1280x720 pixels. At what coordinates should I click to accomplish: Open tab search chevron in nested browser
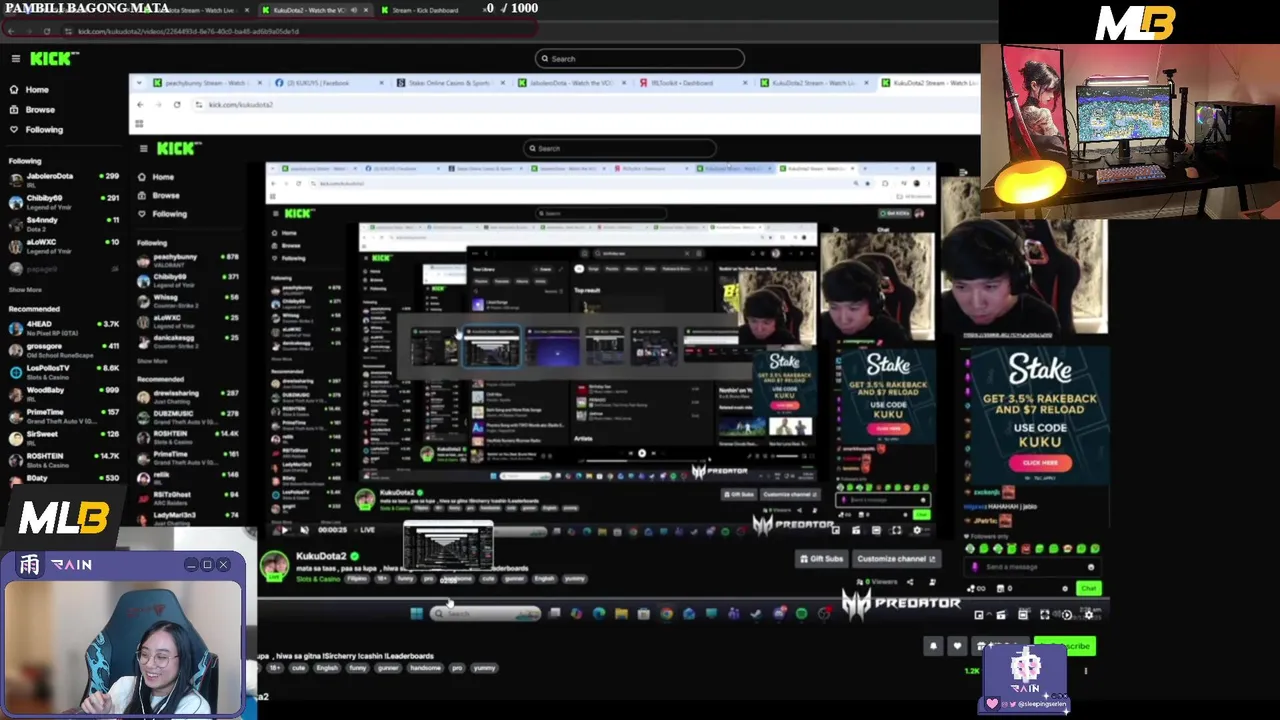coord(138,83)
